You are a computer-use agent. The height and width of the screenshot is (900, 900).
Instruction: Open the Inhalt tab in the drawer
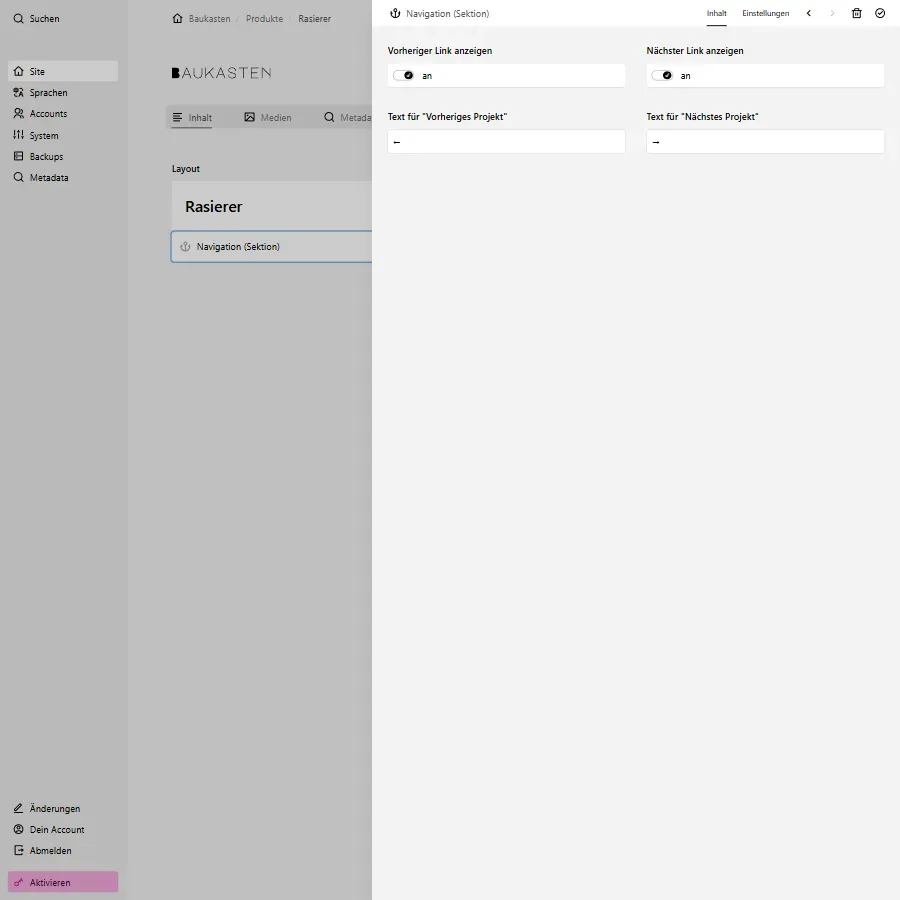[716, 13]
